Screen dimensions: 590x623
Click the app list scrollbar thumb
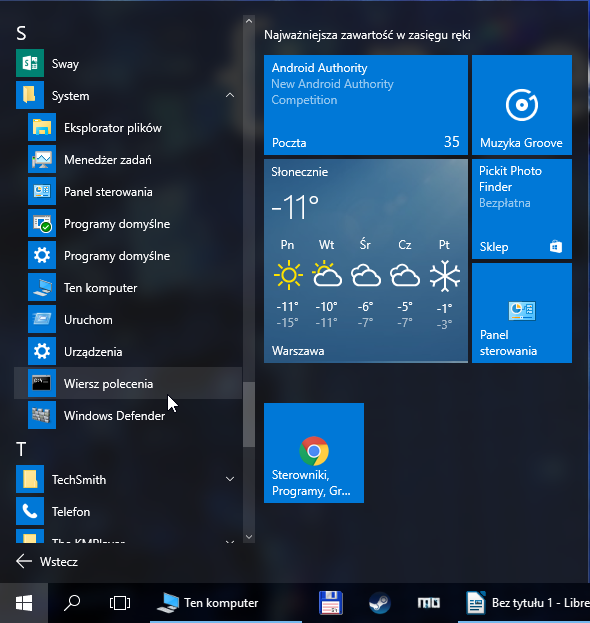tap(249, 415)
